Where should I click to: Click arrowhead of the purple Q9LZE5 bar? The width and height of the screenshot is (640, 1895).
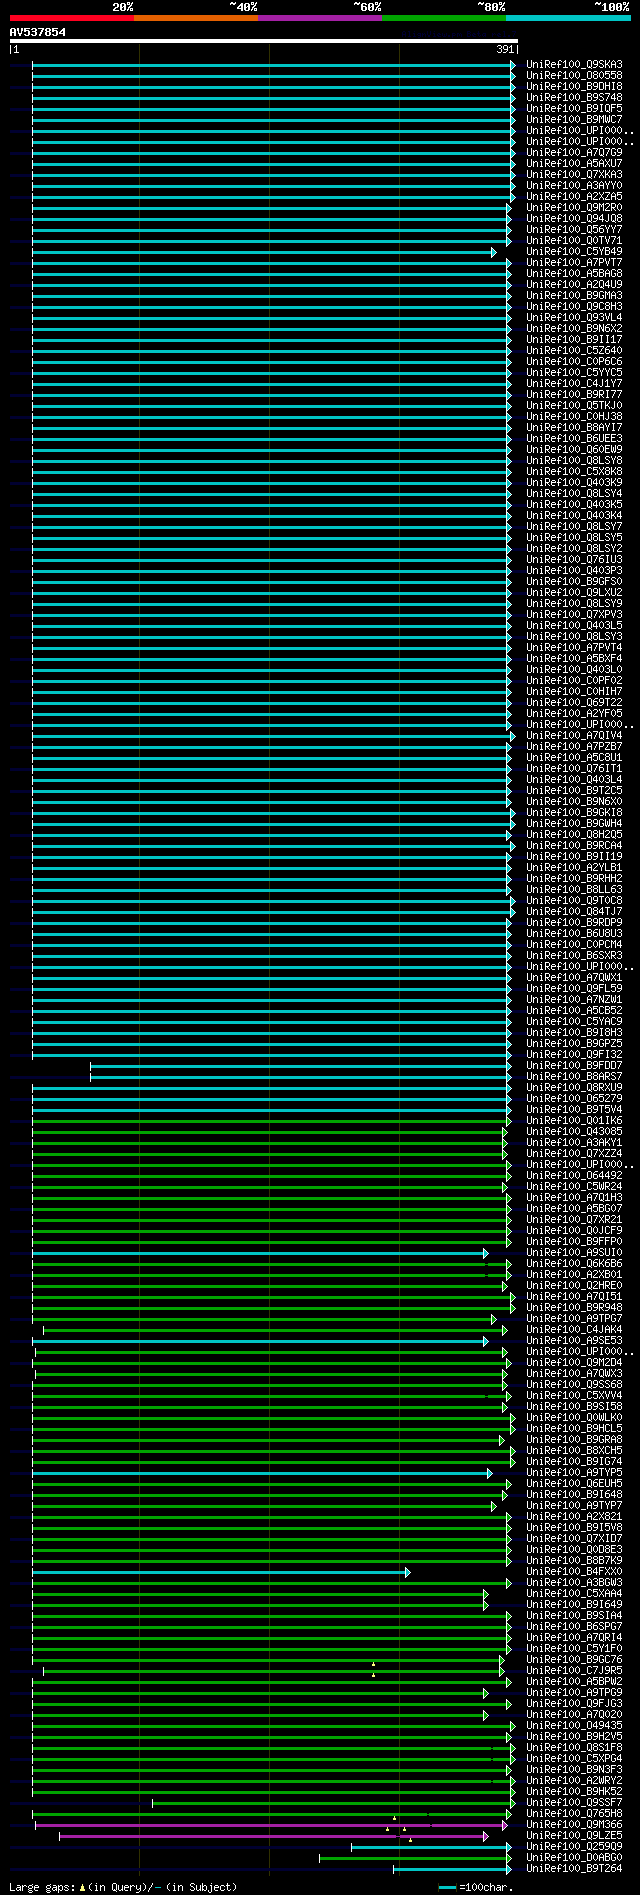coord(486,1837)
